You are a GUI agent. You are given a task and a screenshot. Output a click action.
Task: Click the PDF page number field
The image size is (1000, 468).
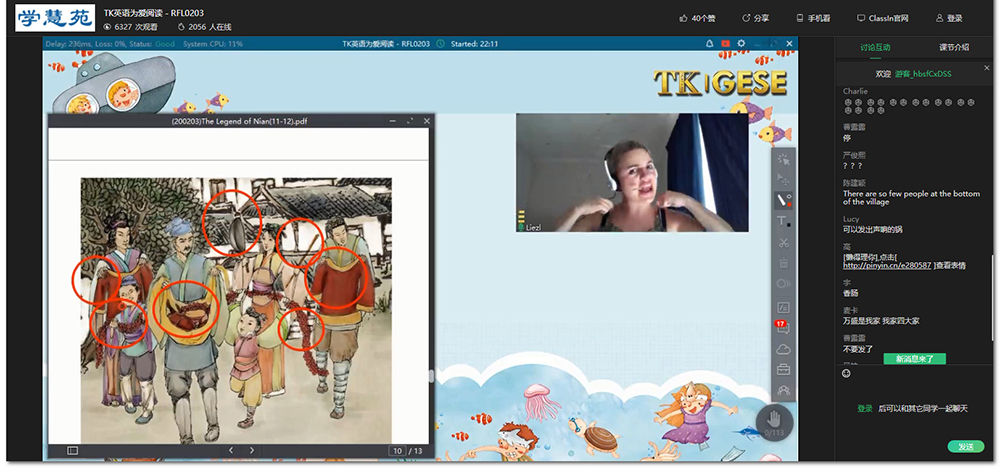[x=397, y=451]
